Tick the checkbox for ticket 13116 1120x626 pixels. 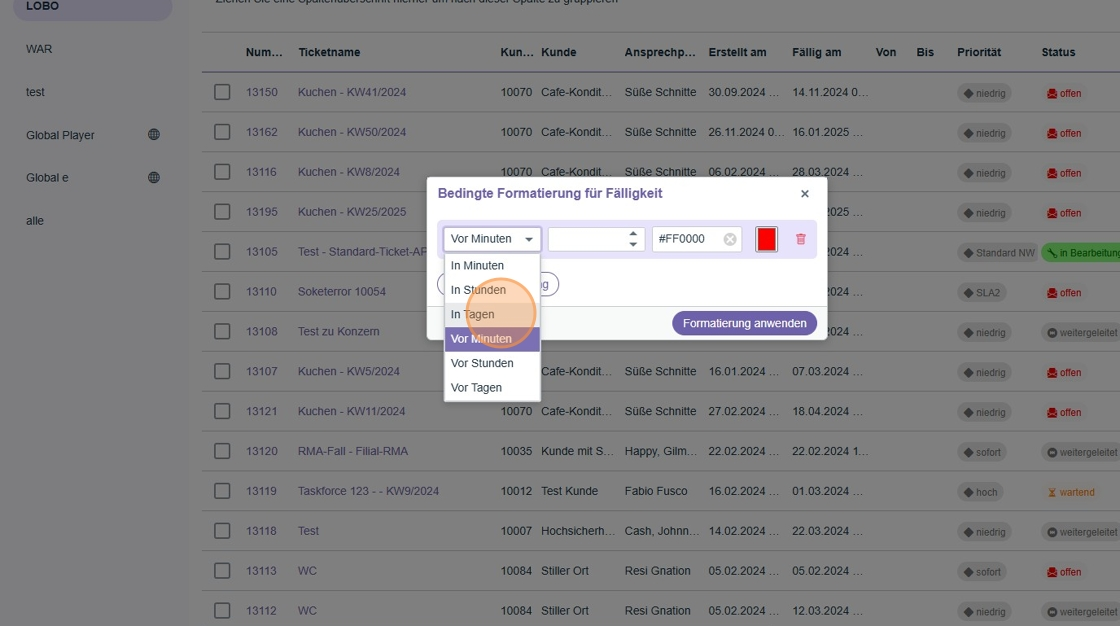pos(222,172)
